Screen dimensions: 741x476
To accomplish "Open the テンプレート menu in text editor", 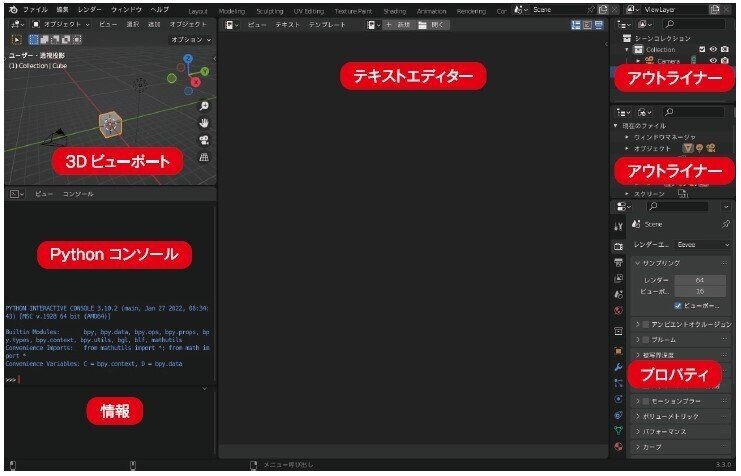I will click(x=327, y=25).
